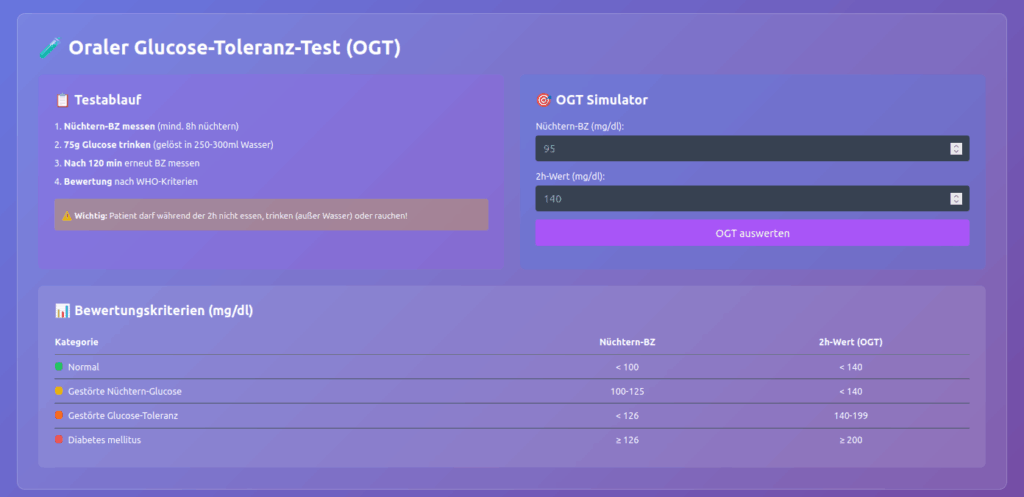Click the clipboard icon beside Testablauf
Image resolution: width=1024 pixels, height=497 pixels.
pos(62,100)
